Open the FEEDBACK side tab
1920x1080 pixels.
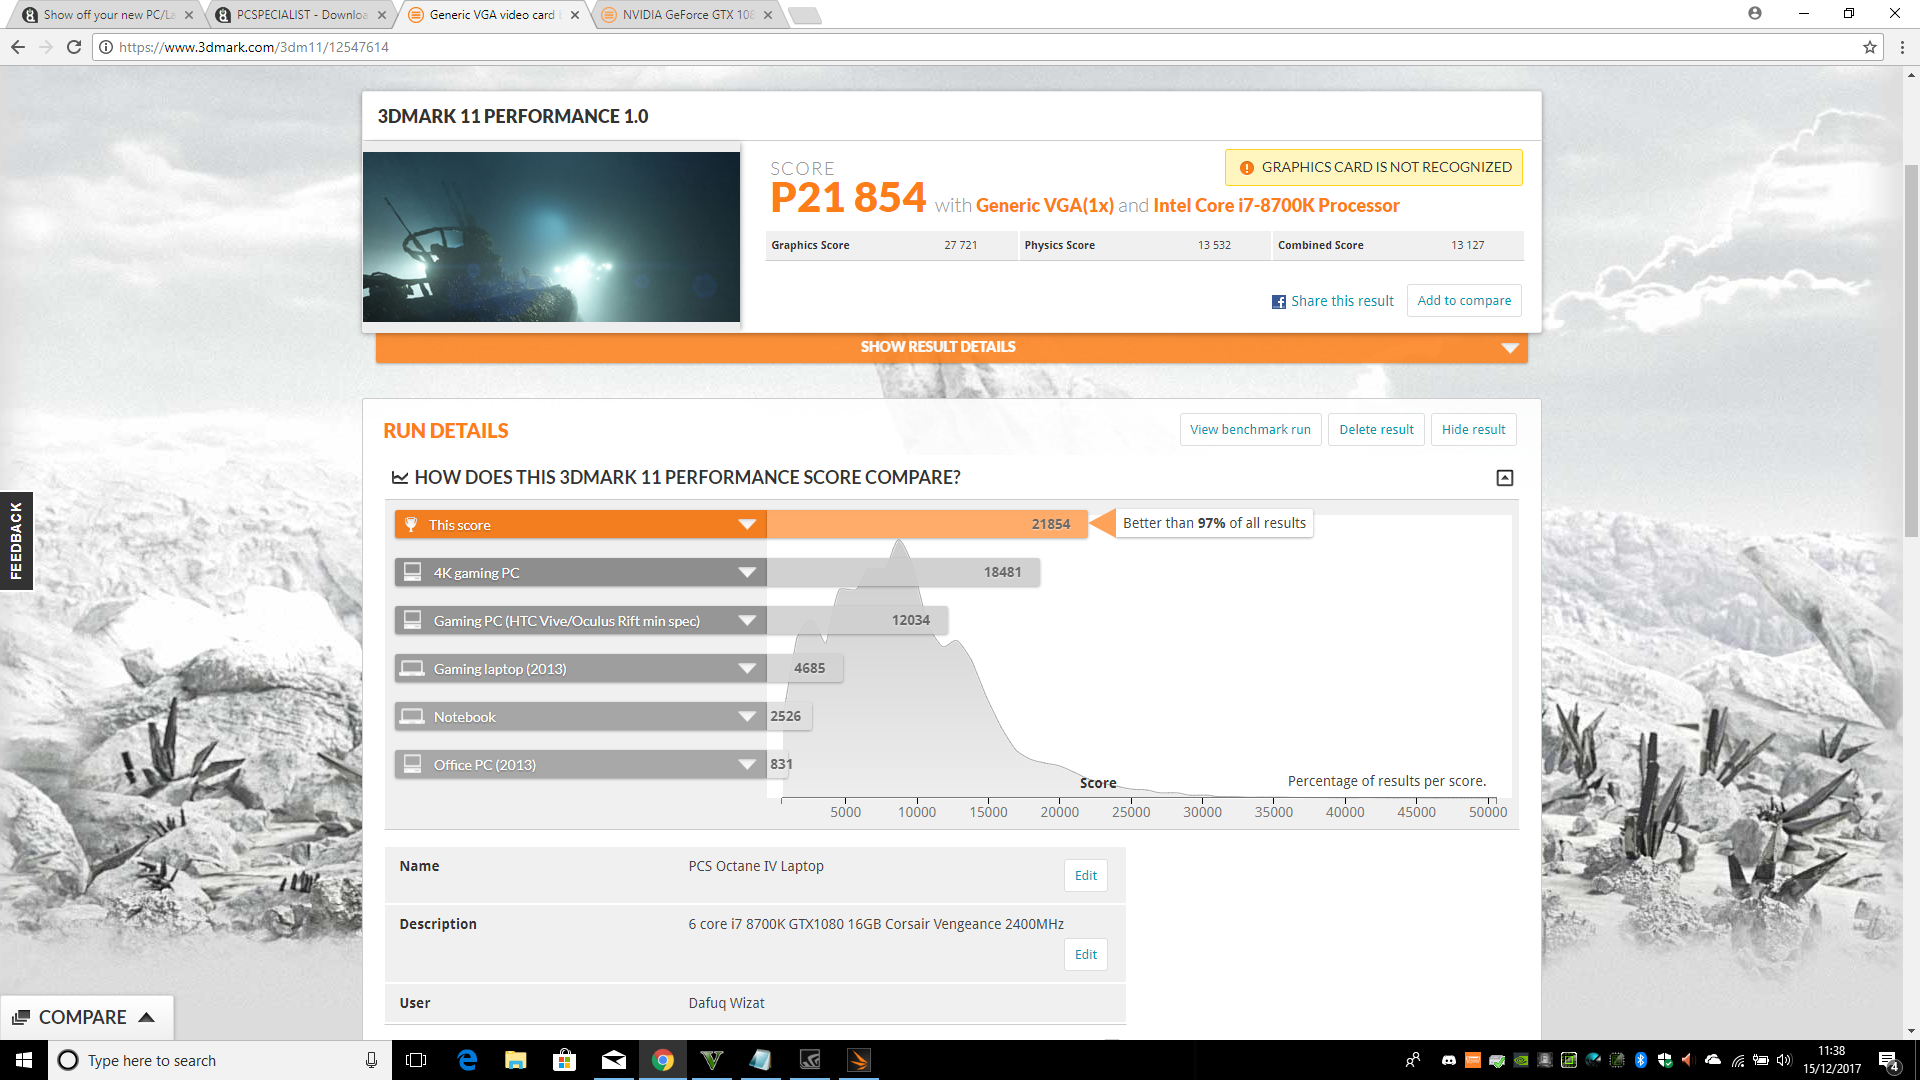click(x=16, y=541)
